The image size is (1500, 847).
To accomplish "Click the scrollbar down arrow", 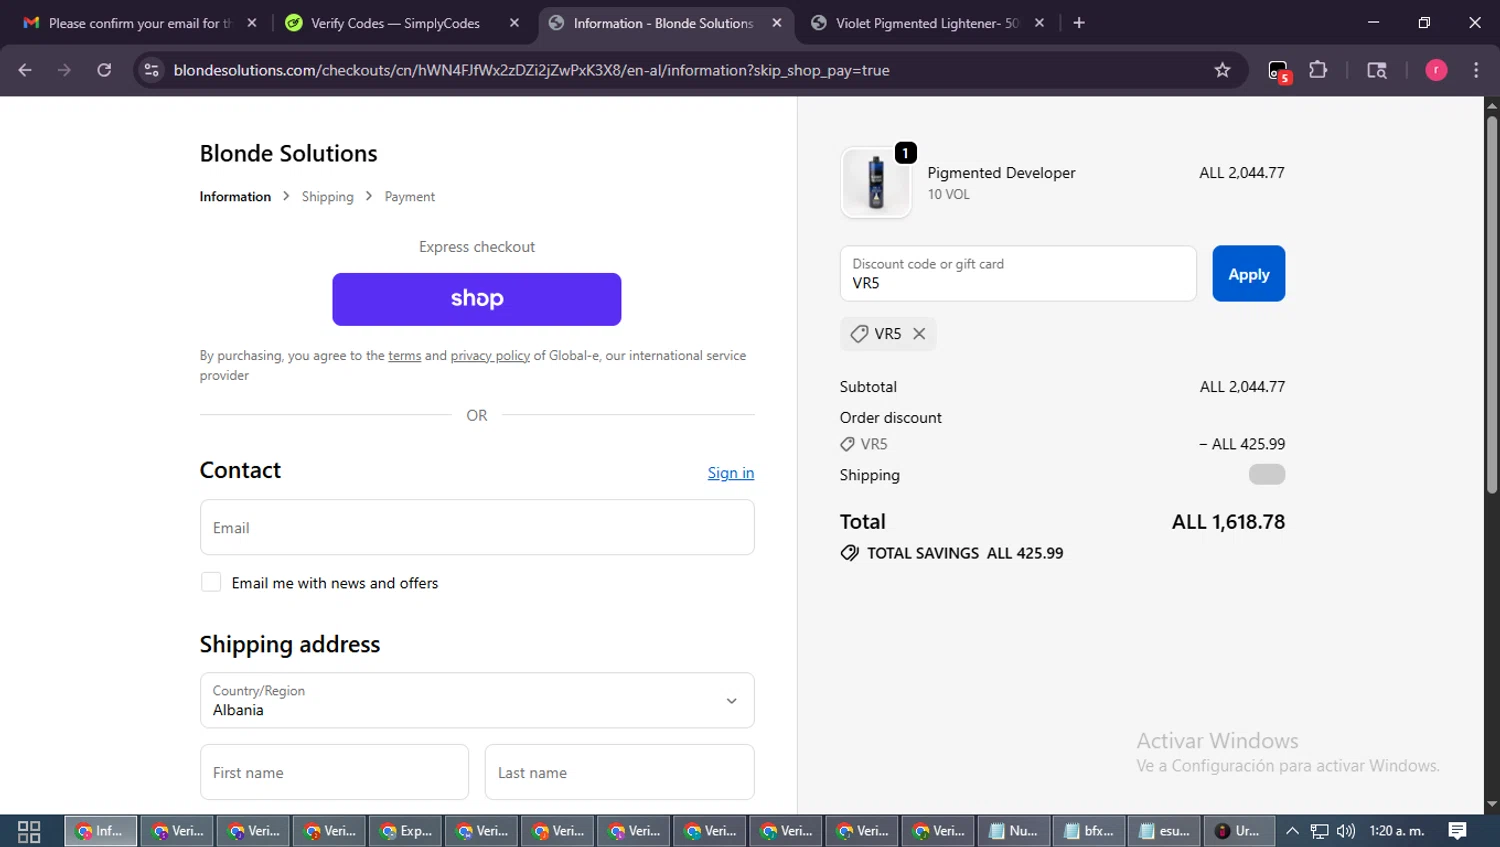I will 1492,804.
